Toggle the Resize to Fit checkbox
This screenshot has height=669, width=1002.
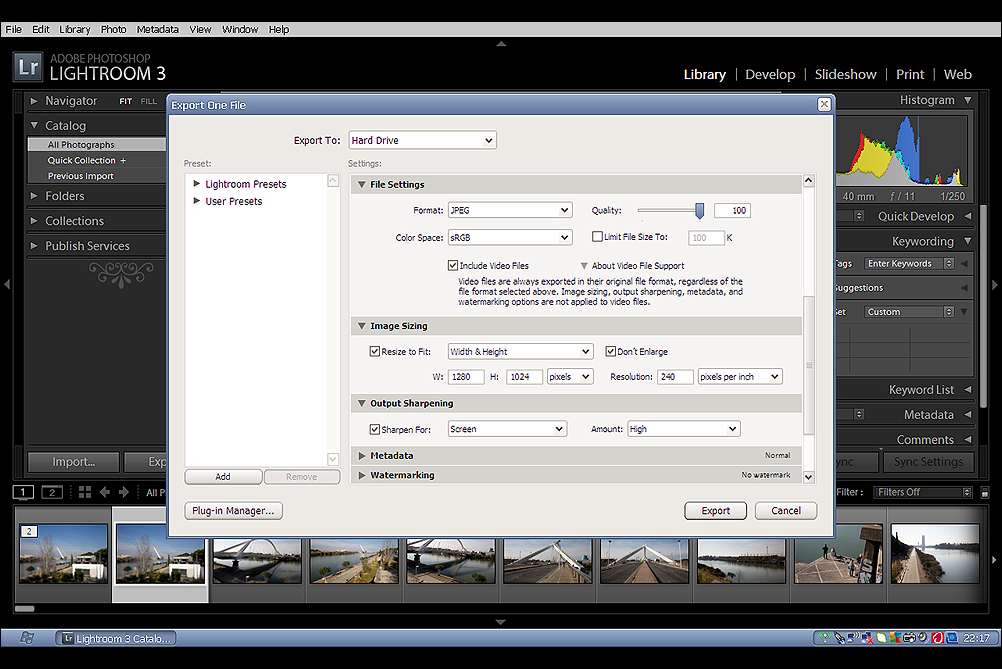point(375,351)
